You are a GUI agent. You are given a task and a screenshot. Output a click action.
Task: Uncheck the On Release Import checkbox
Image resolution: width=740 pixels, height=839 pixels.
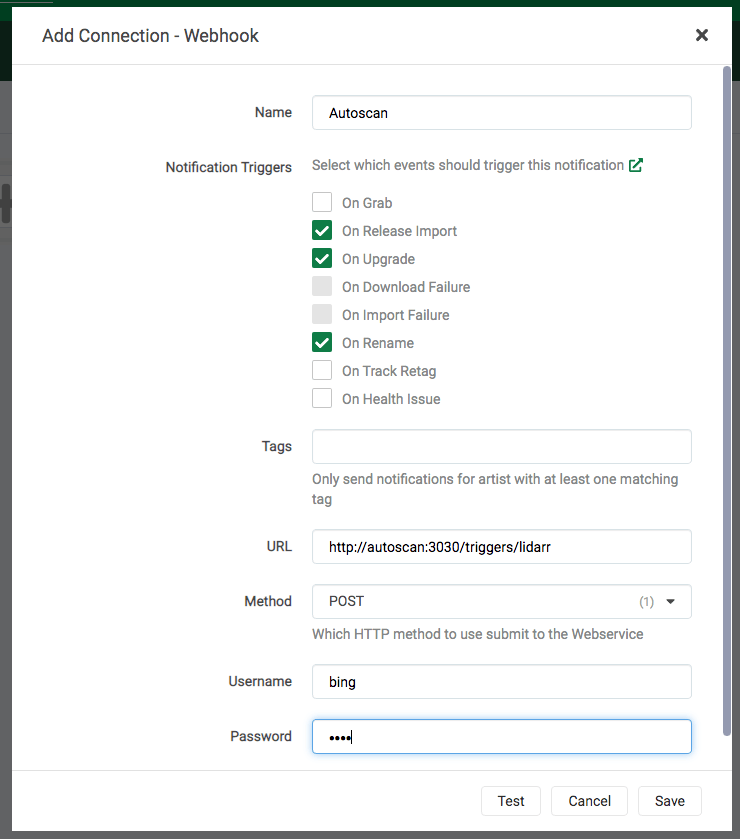[322, 231]
